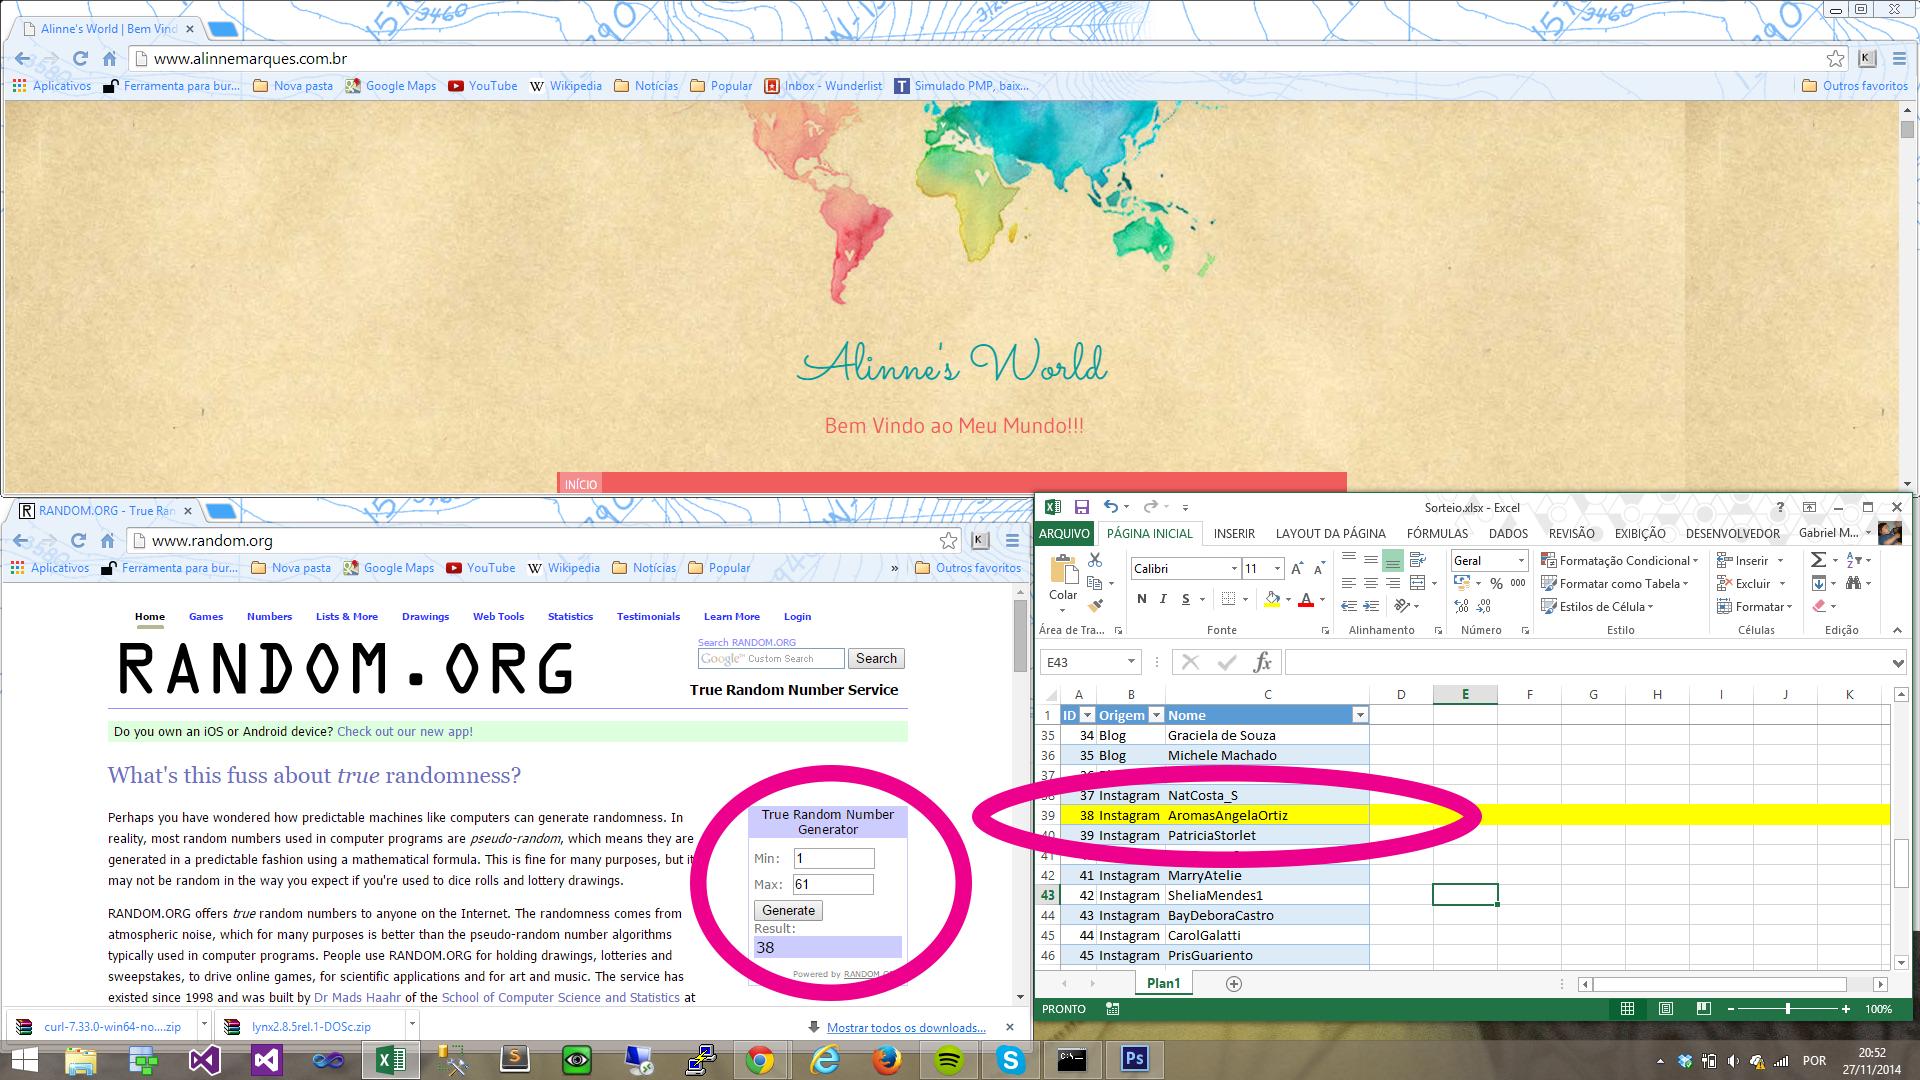
Task: Click increase font size icon
Action: (1297, 568)
